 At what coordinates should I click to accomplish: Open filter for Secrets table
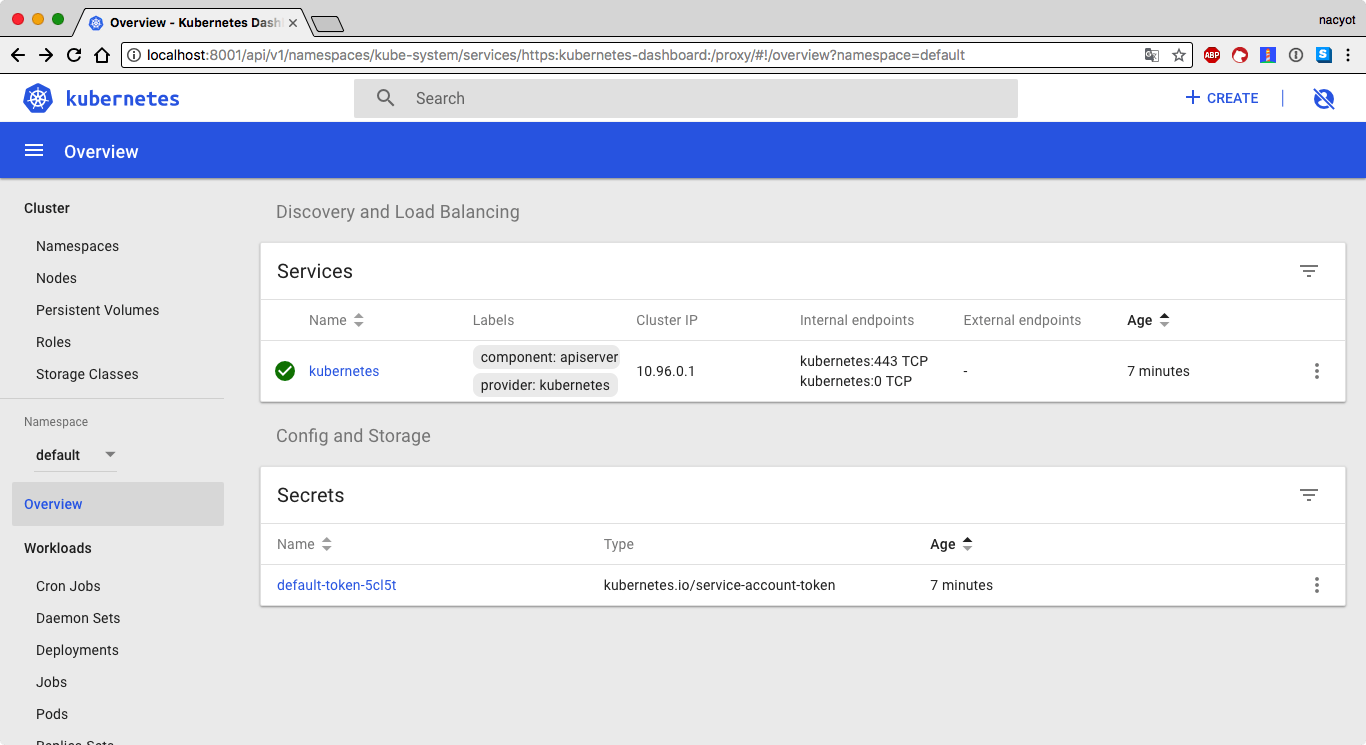click(x=1308, y=495)
